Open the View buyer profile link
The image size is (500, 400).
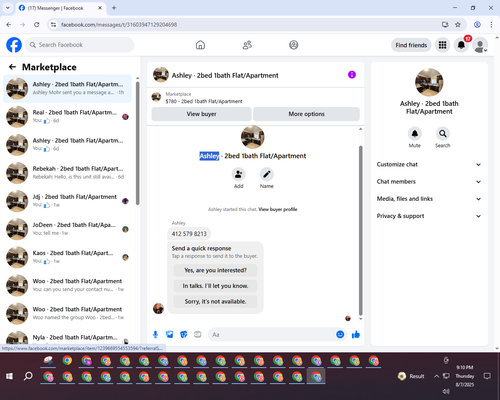[278, 209]
